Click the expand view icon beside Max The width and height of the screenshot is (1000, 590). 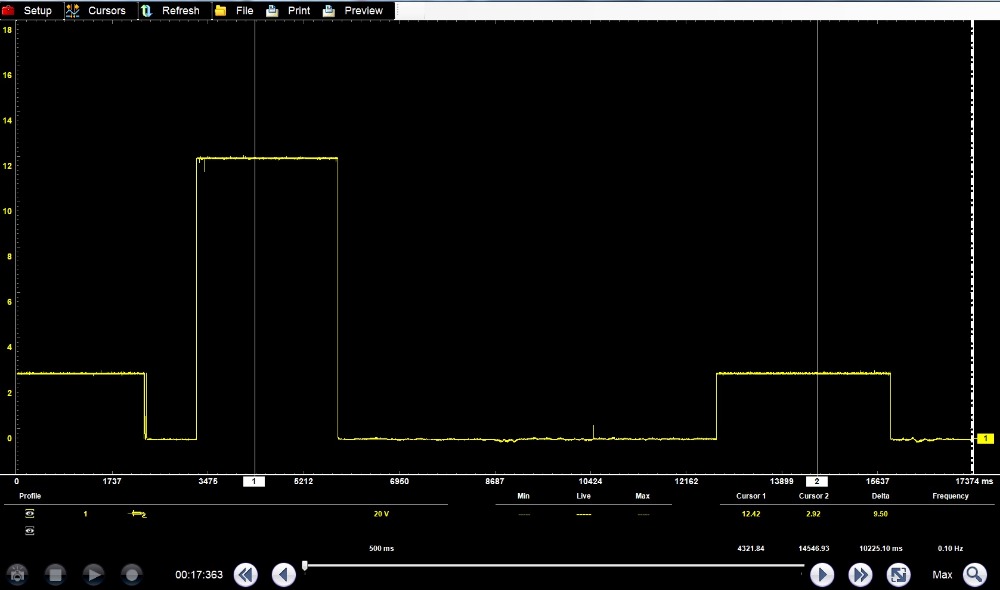(898, 574)
